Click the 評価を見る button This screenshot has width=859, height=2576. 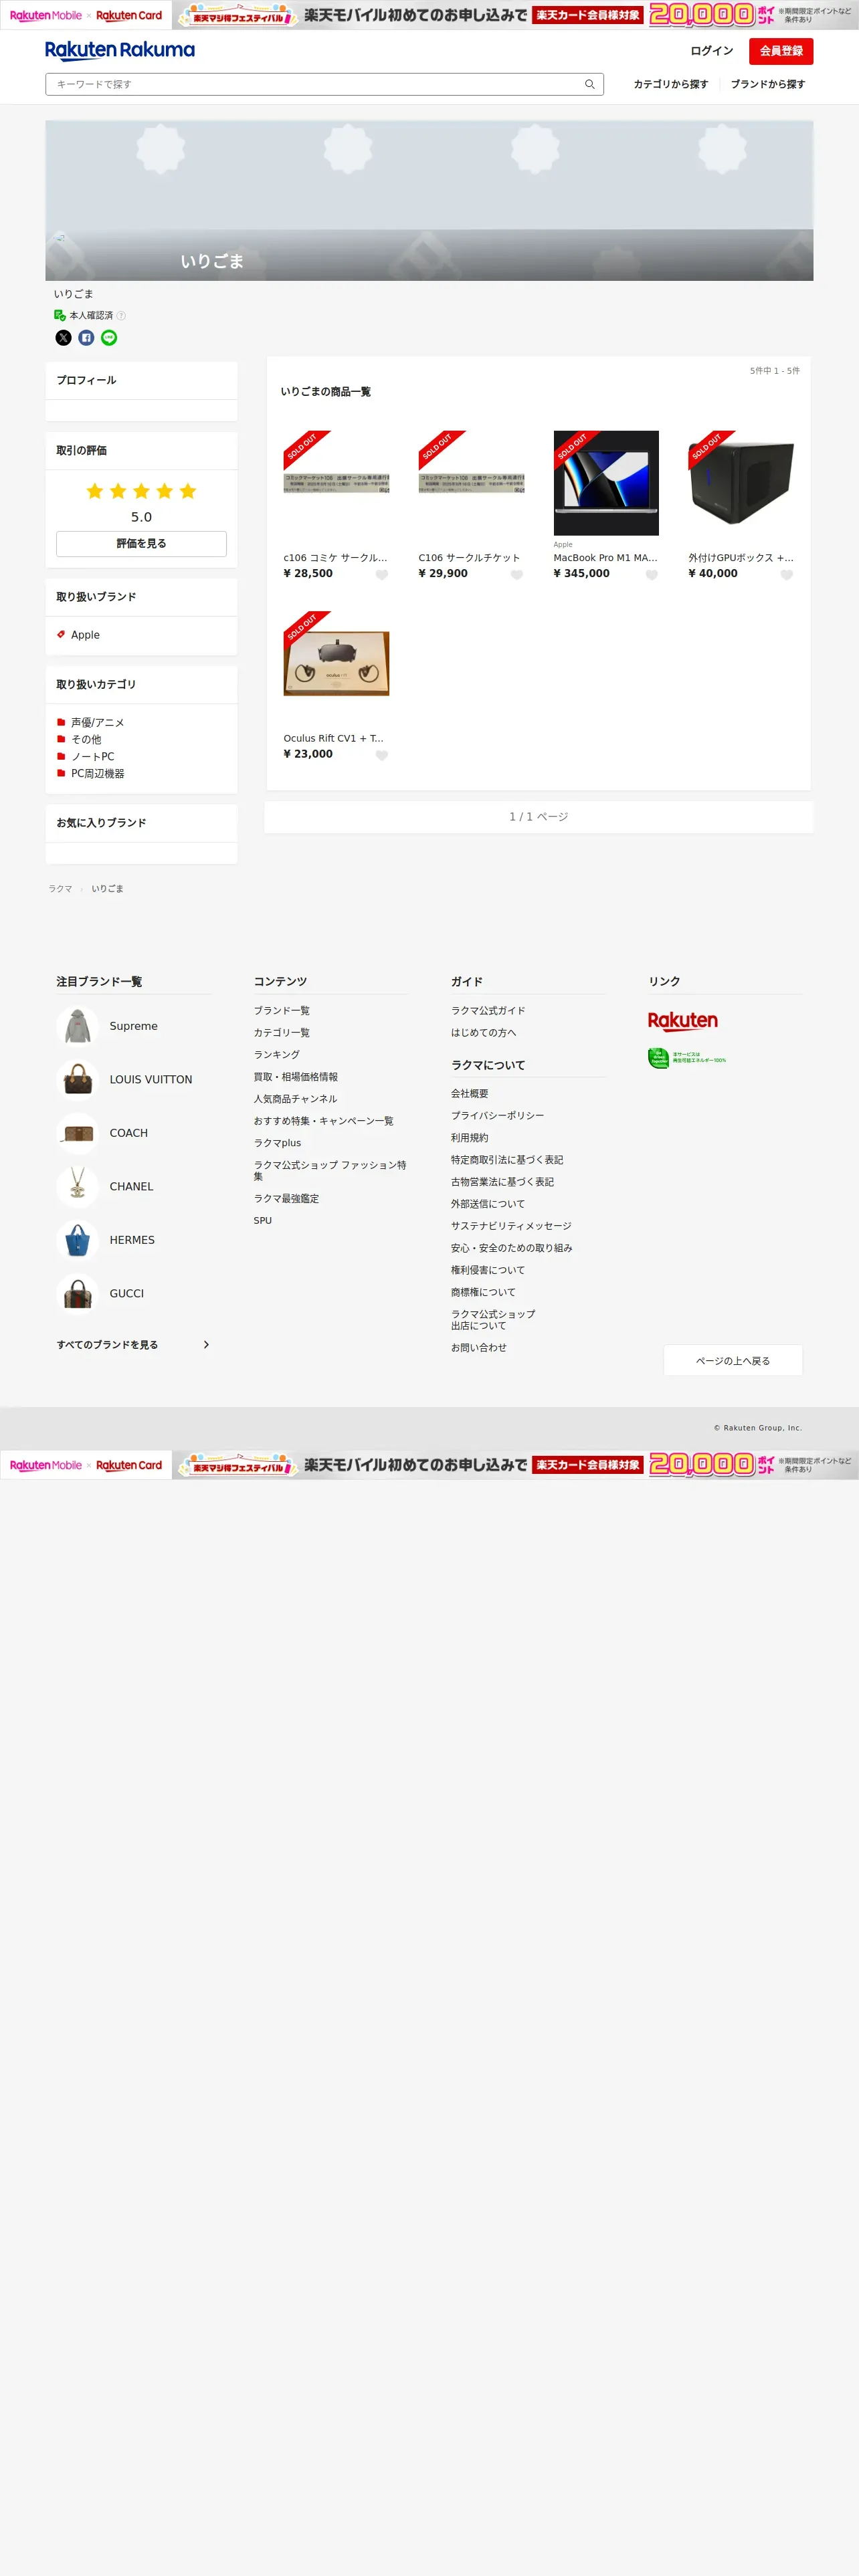141,544
